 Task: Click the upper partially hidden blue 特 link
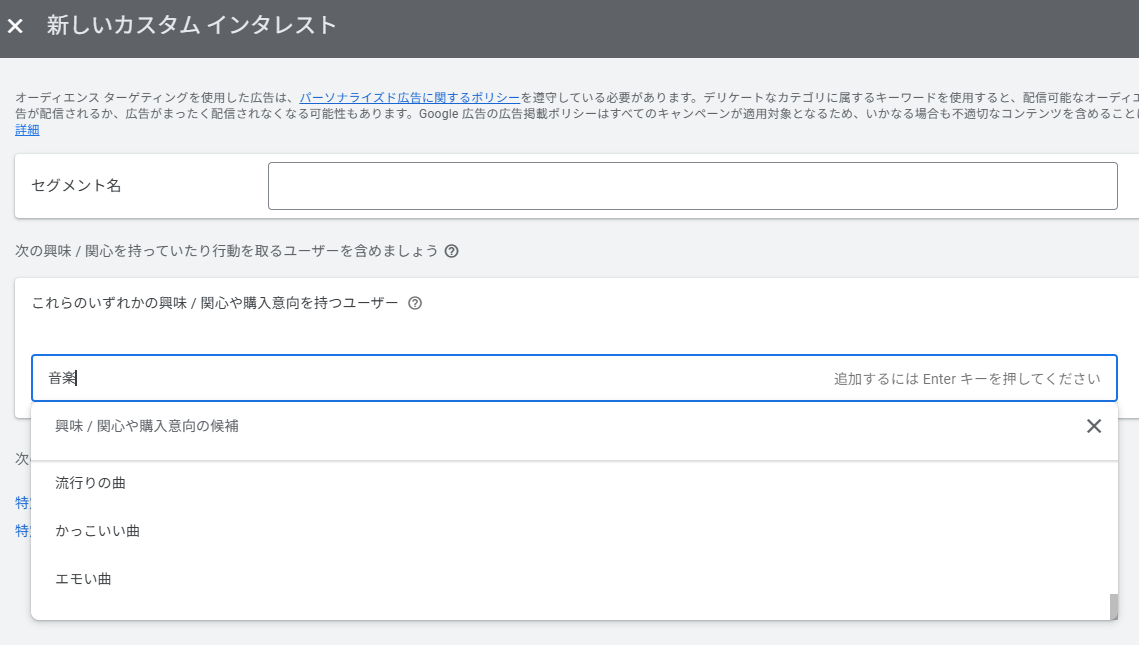(22, 502)
